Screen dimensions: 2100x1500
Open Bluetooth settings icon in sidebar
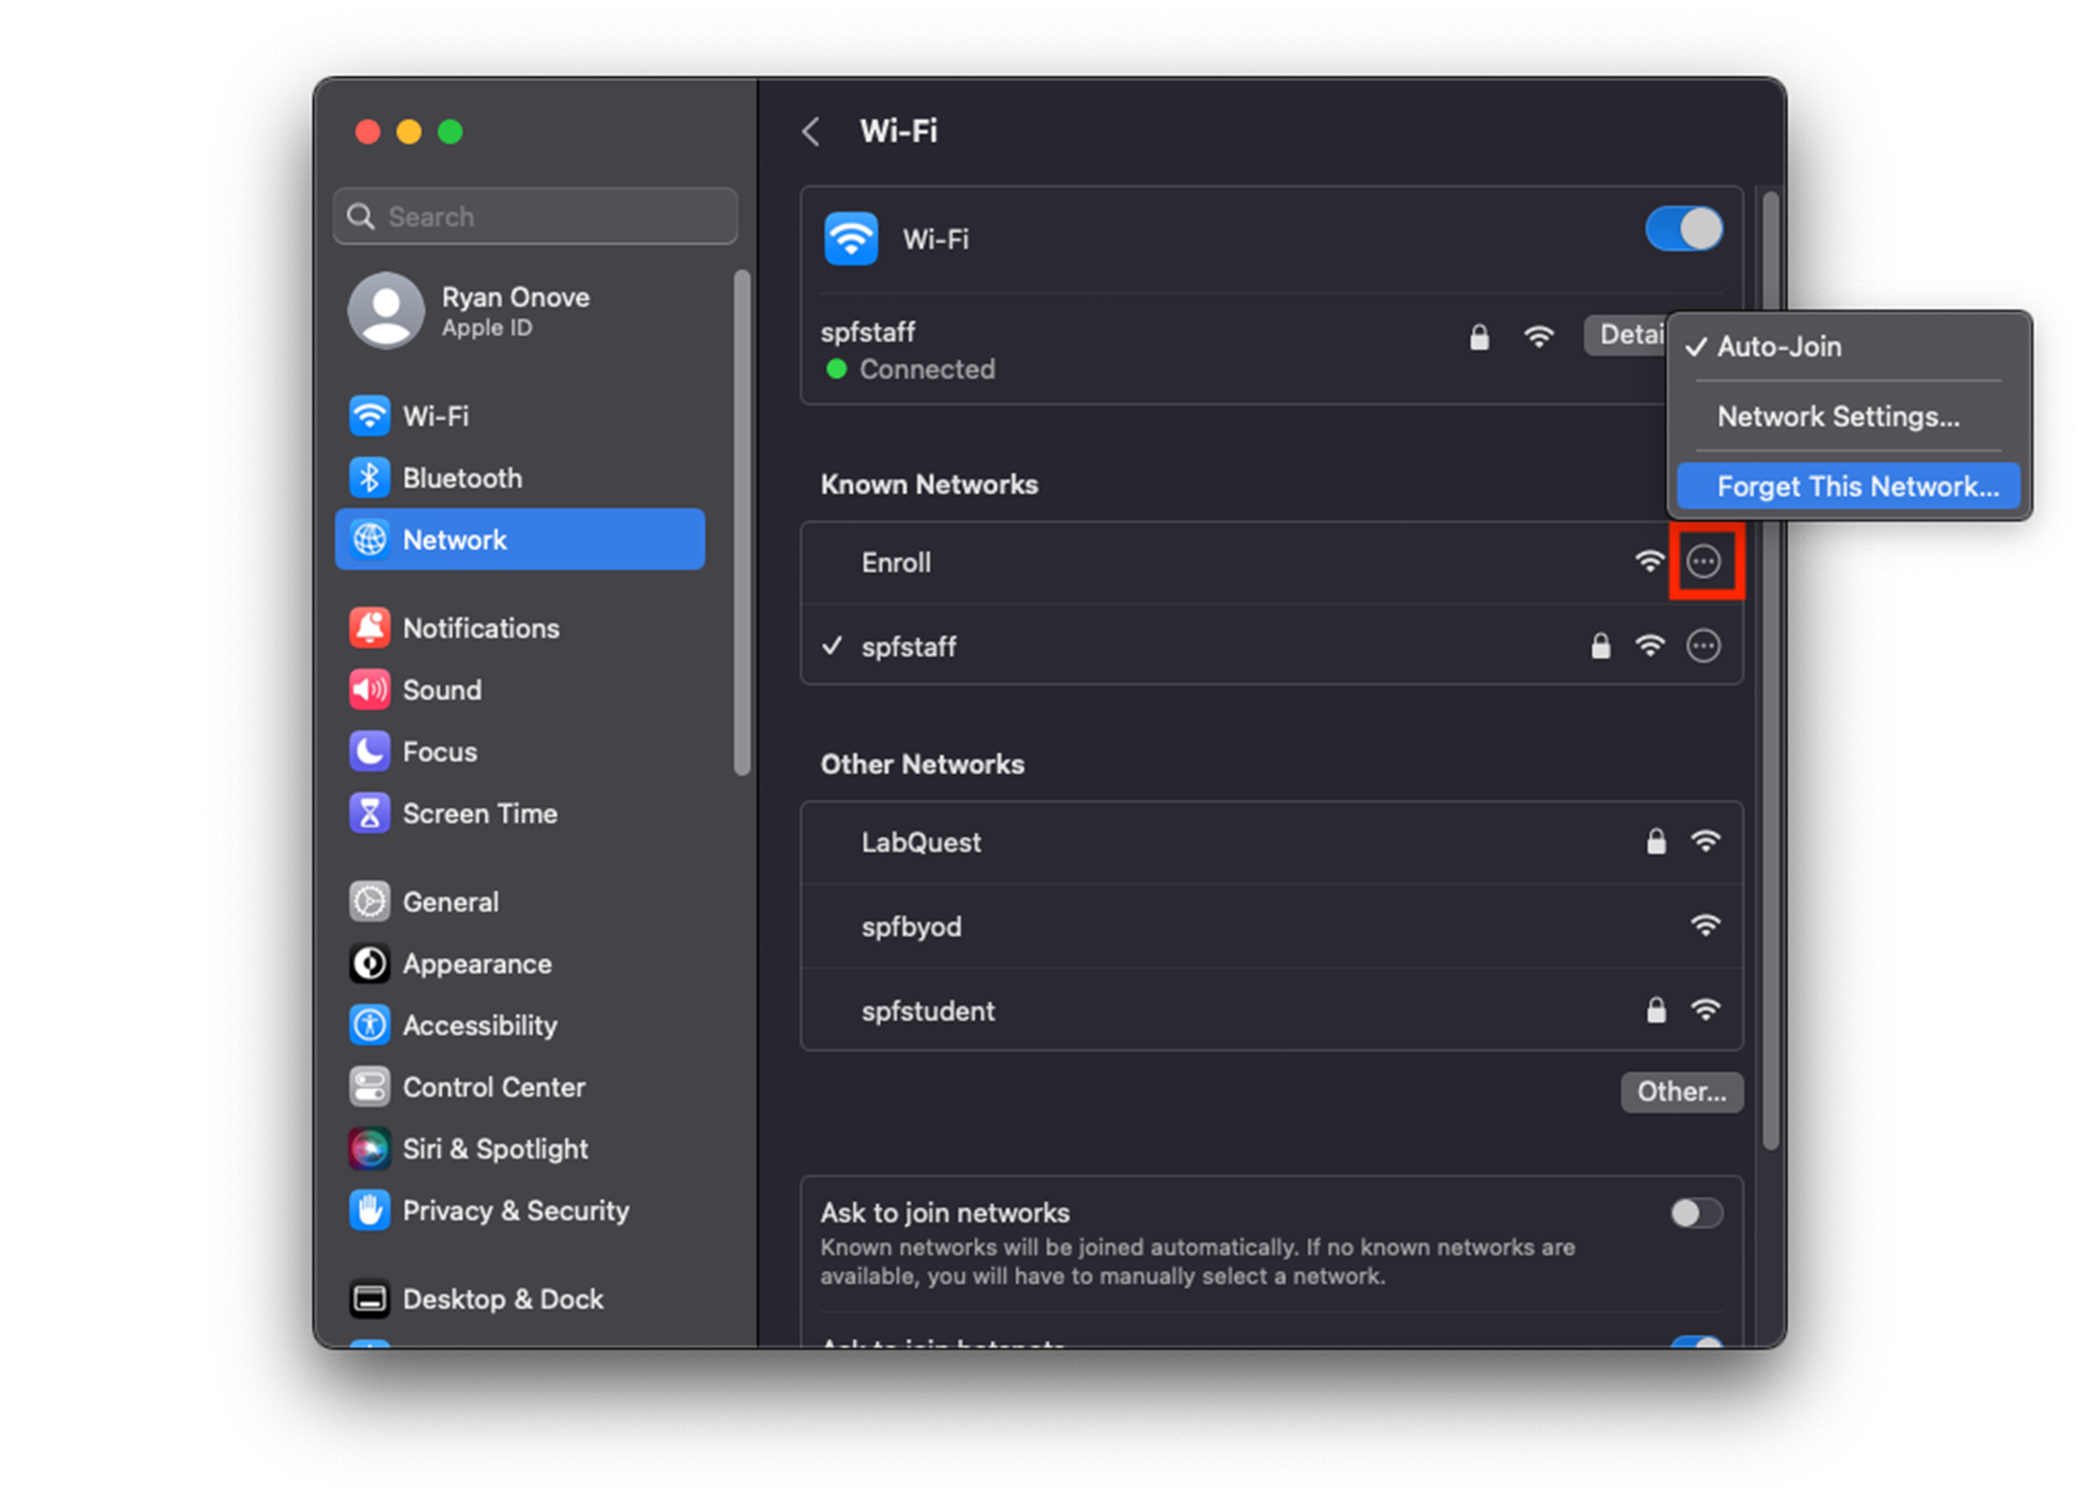369,478
